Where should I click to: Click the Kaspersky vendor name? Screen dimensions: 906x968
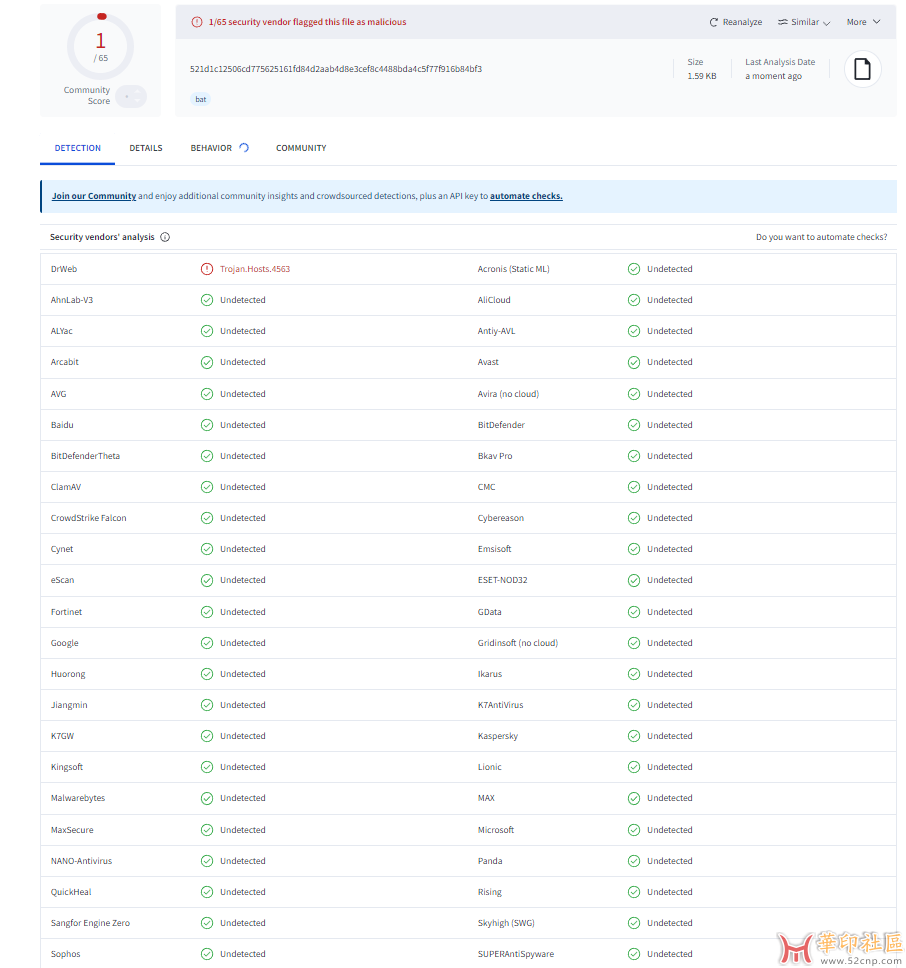497,736
